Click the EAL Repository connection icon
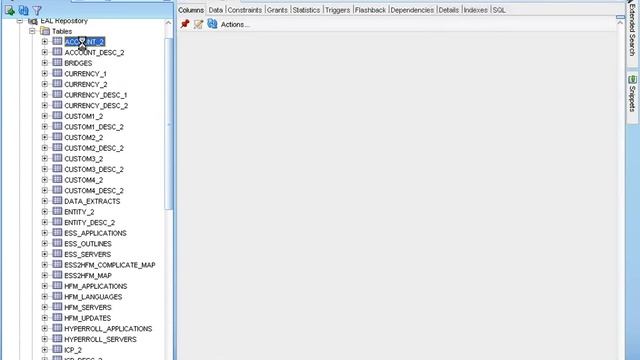The width and height of the screenshot is (640, 360). point(33,21)
